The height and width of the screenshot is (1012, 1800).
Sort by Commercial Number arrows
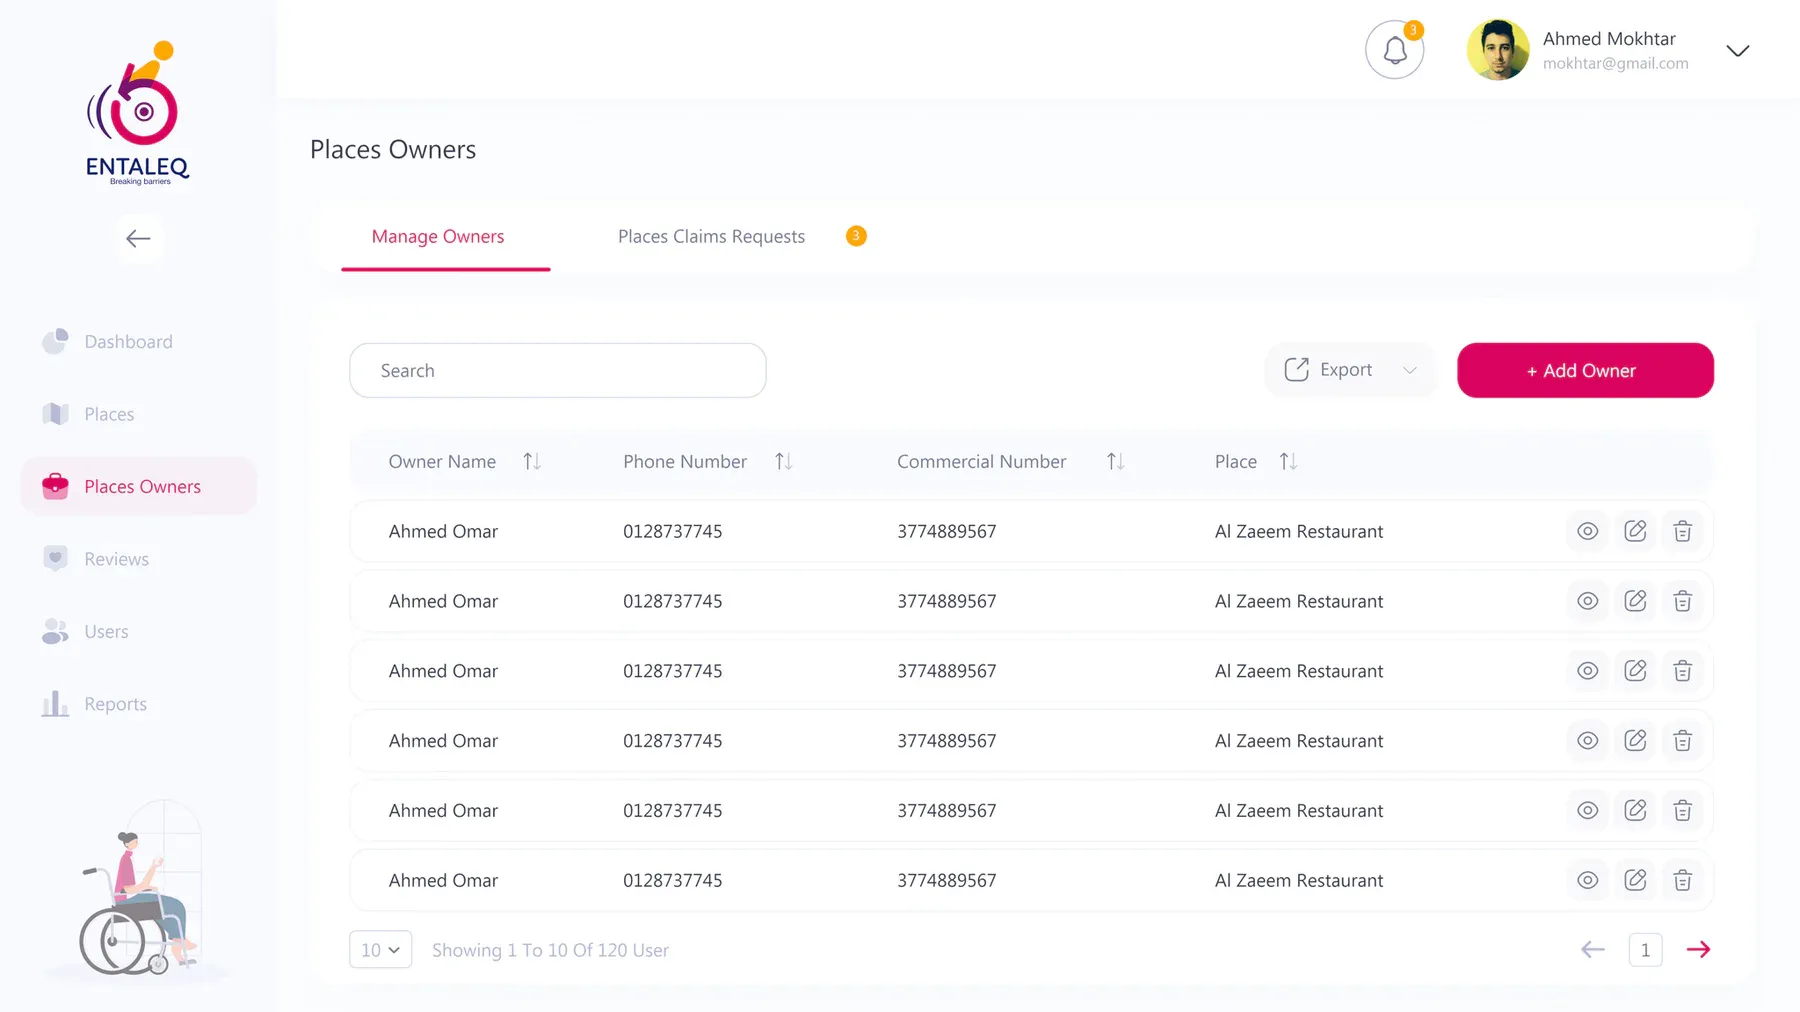1116,462
